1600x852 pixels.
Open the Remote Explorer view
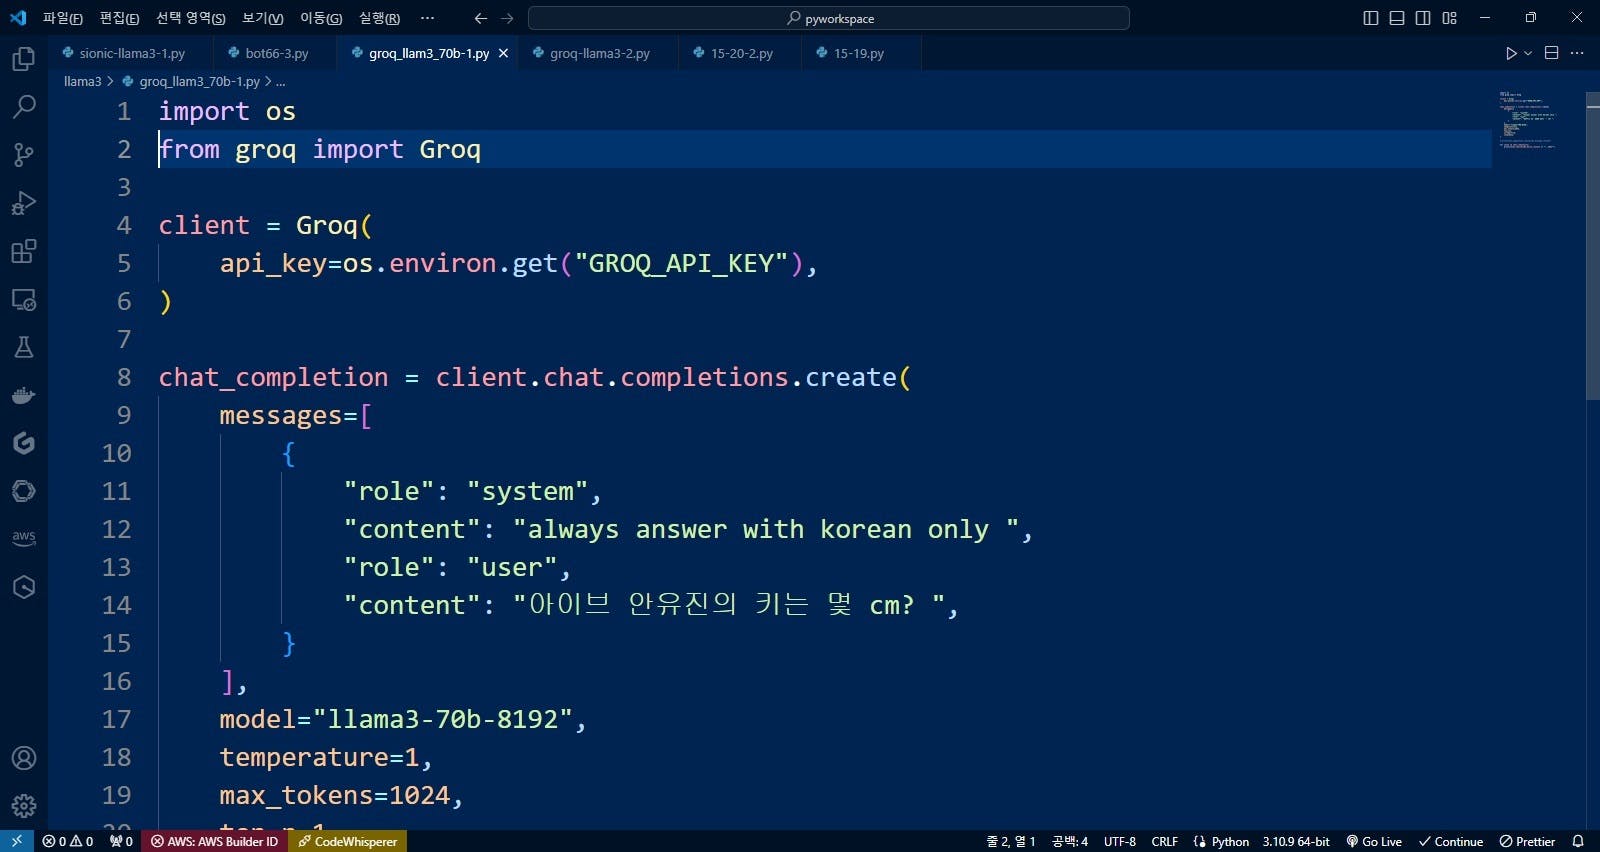pyautogui.click(x=24, y=299)
